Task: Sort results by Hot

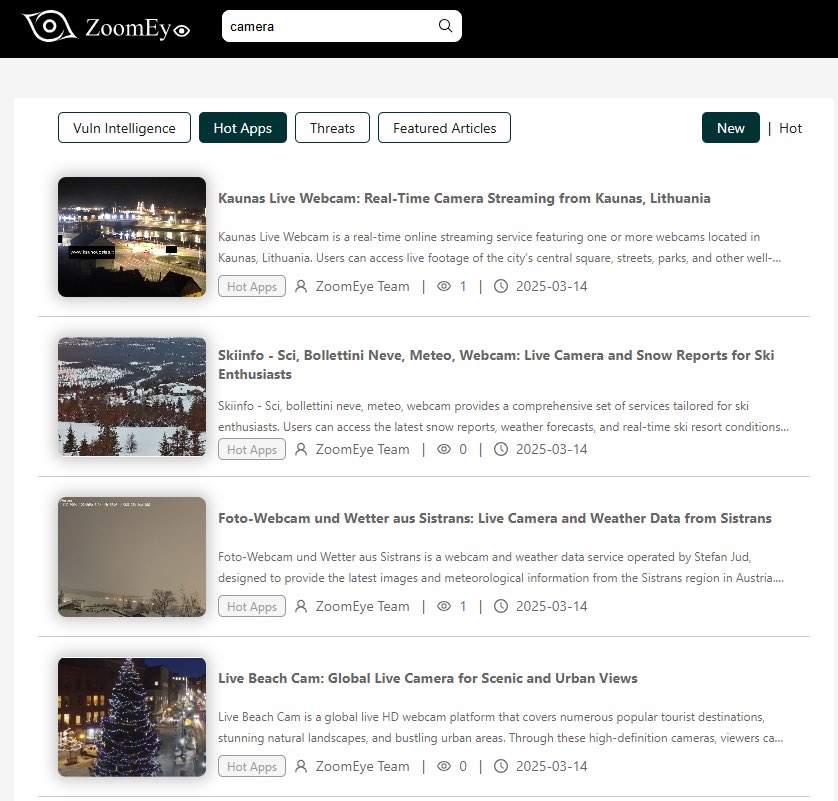Action: click(x=790, y=128)
